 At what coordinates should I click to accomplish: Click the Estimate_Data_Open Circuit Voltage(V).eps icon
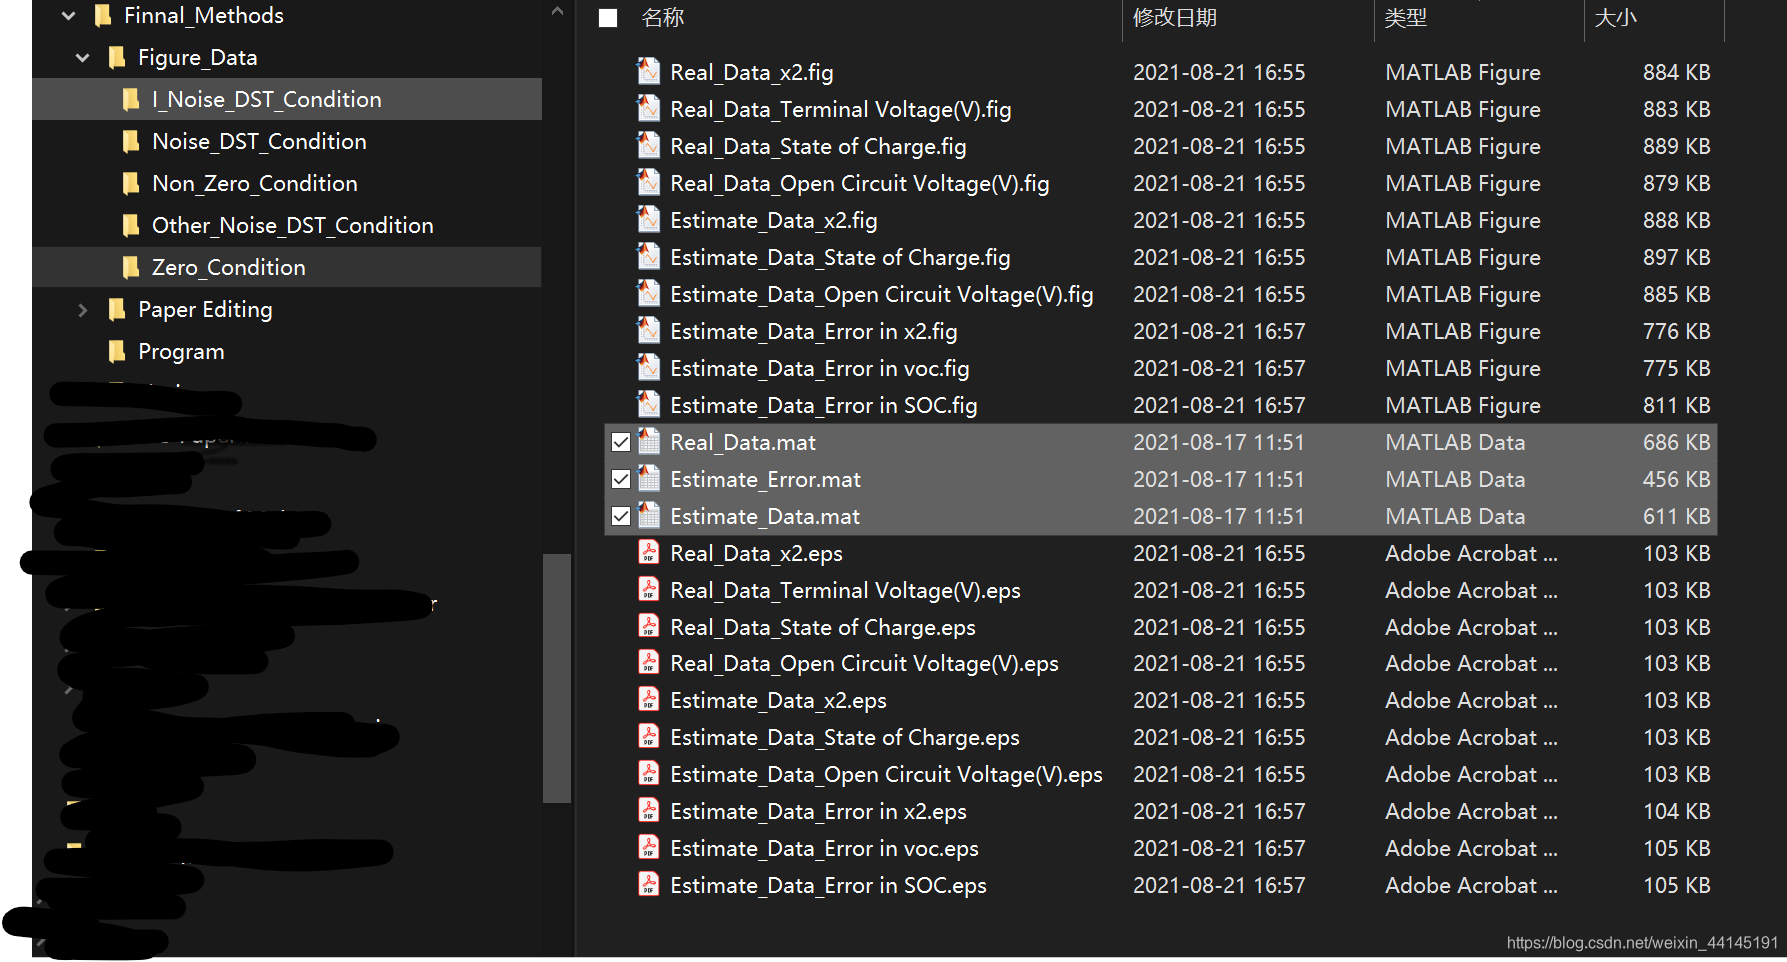(649, 773)
